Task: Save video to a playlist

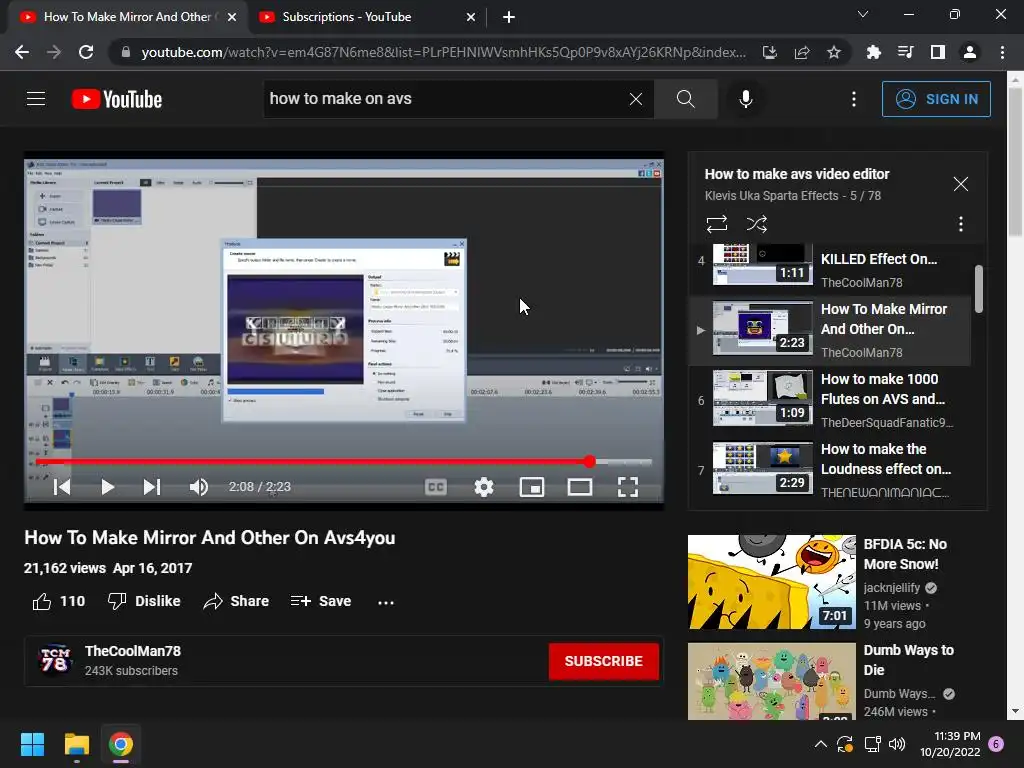Action: [321, 601]
